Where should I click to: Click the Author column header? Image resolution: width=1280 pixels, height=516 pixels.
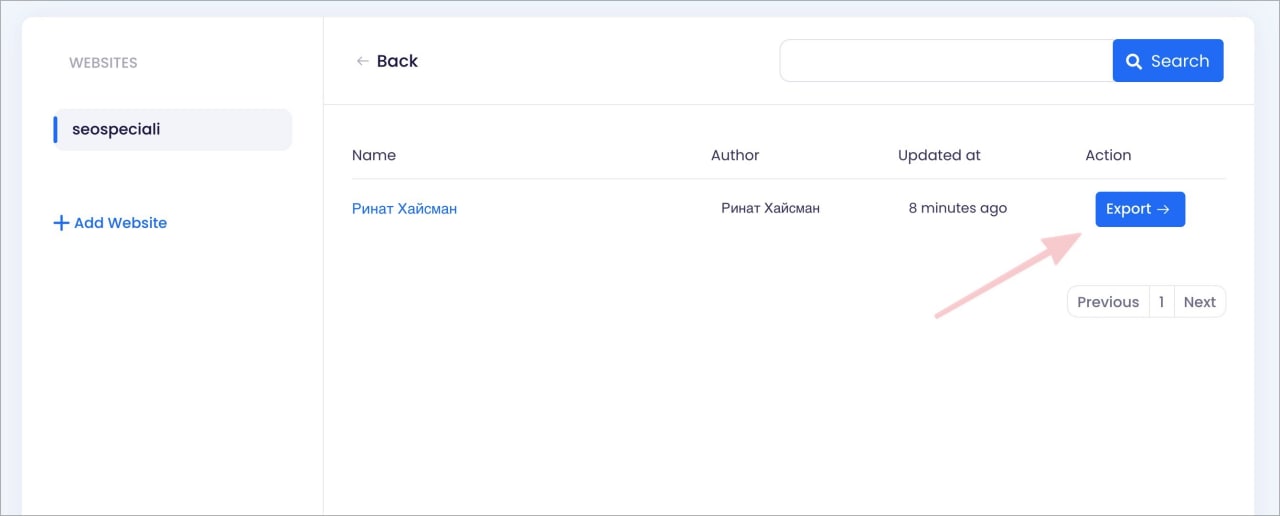pos(735,155)
